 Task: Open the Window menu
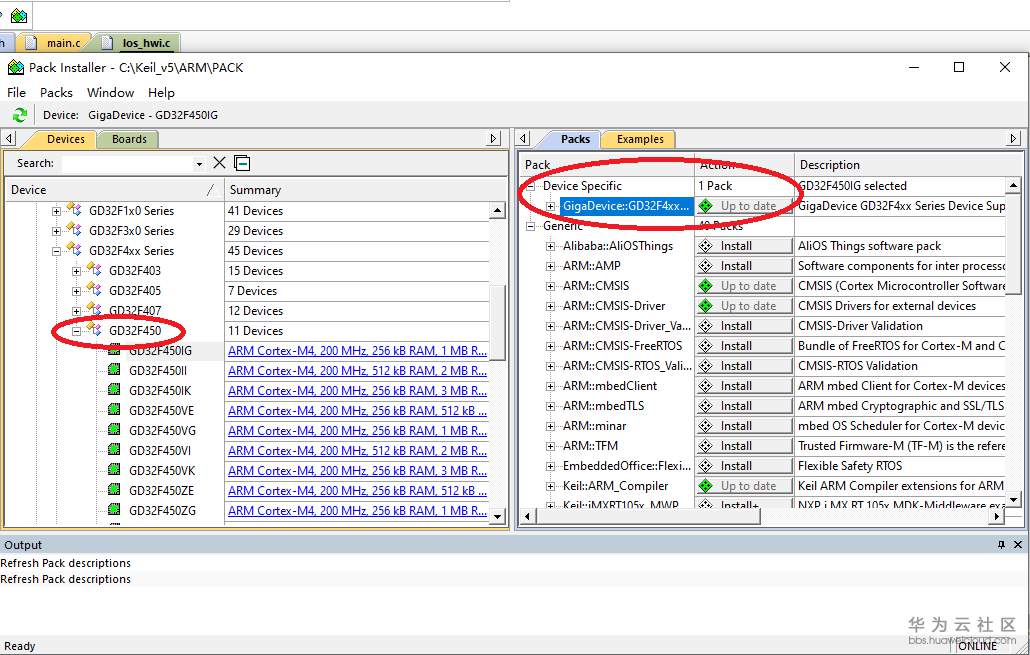click(x=110, y=93)
